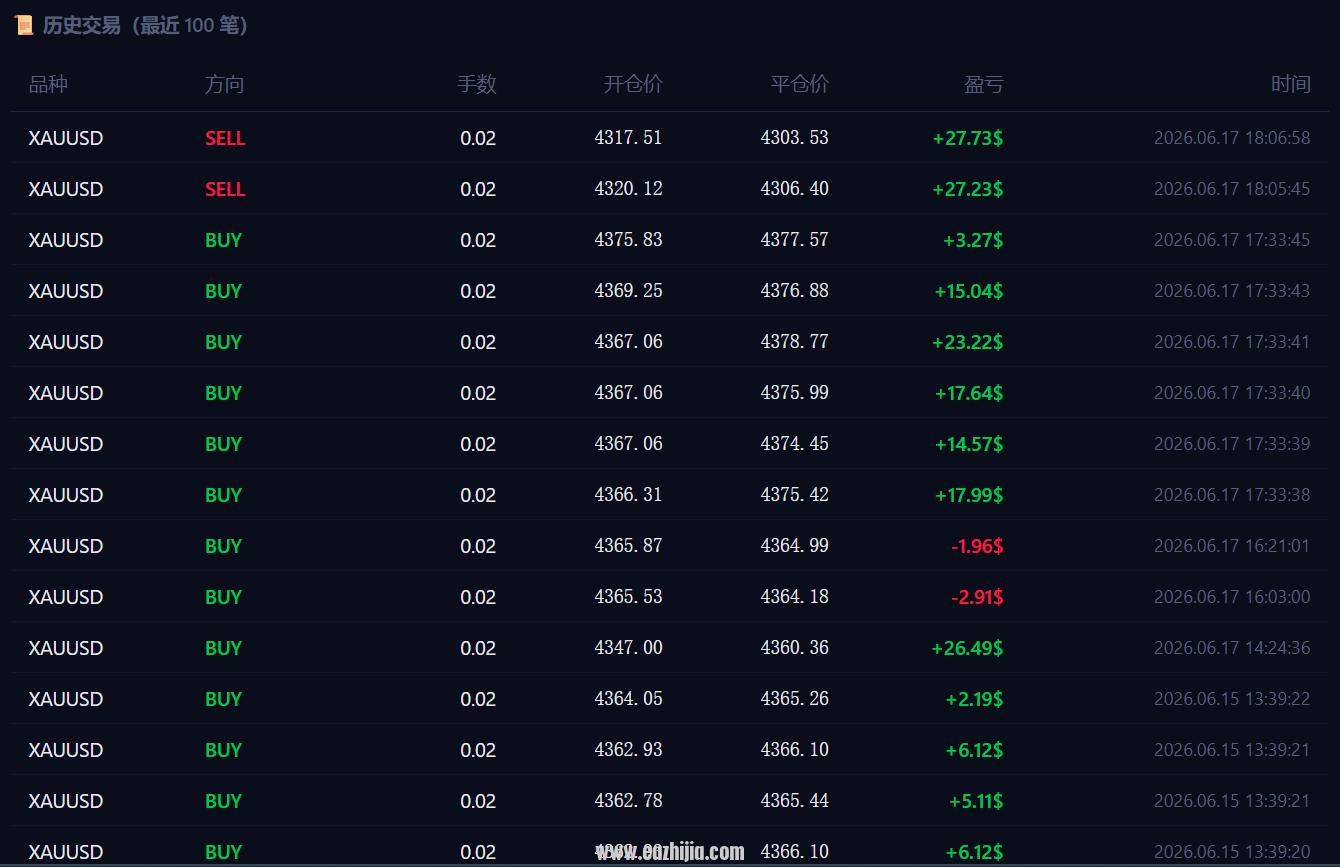This screenshot has width=1340, height=867.
Task: Click timestamp 2026.06.17 17:33:45
Action: coord(1232,240)
